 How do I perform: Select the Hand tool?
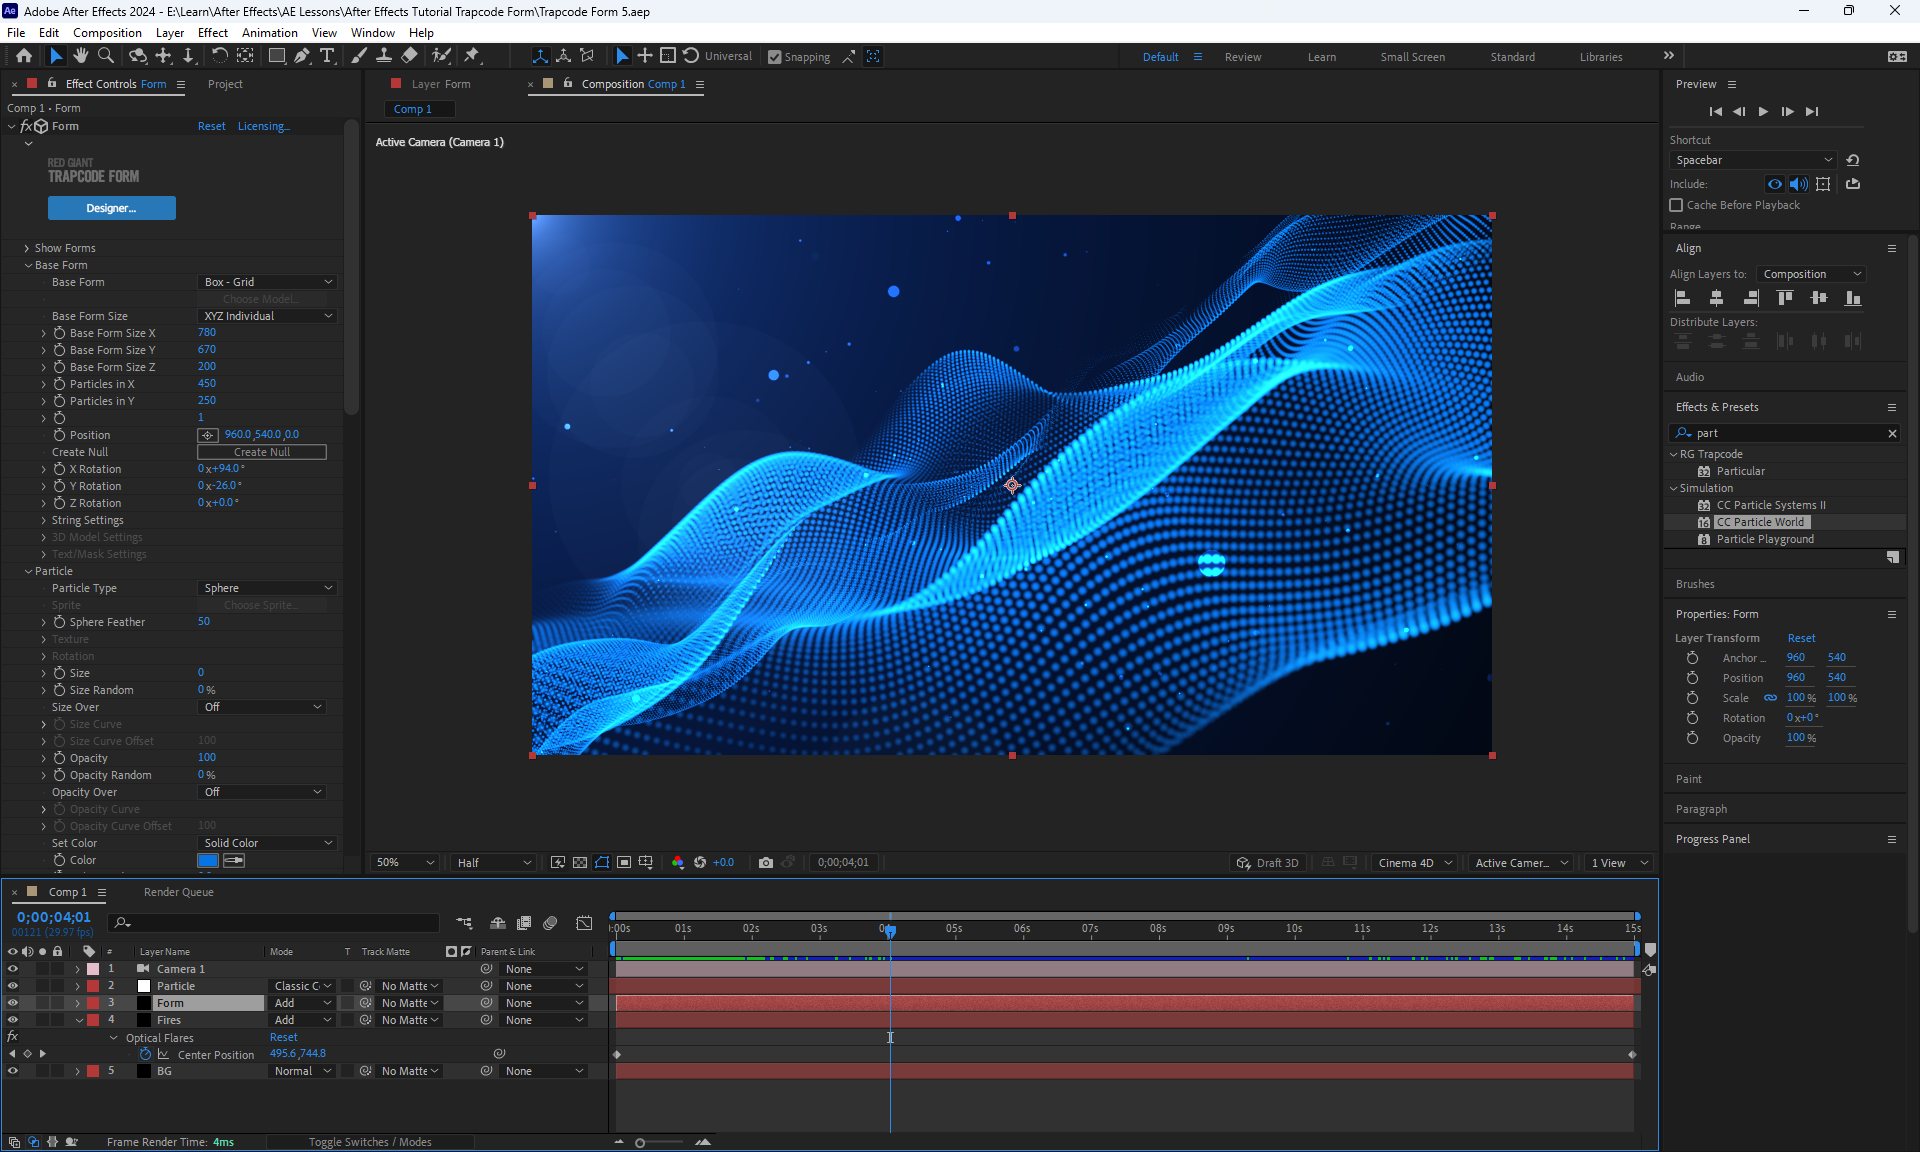(x=81, y=56)
